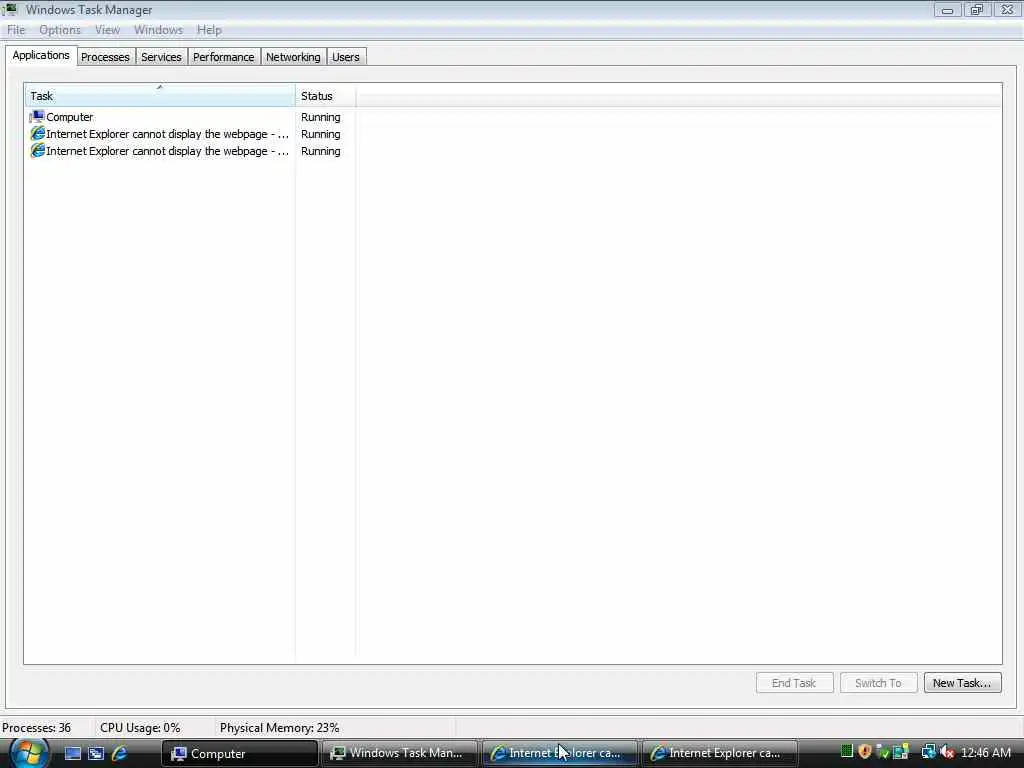Click green CPU meter tray icon
The width and height of the screenshot is (1024, 768).
pyautogui.click(x=847, y=752)
